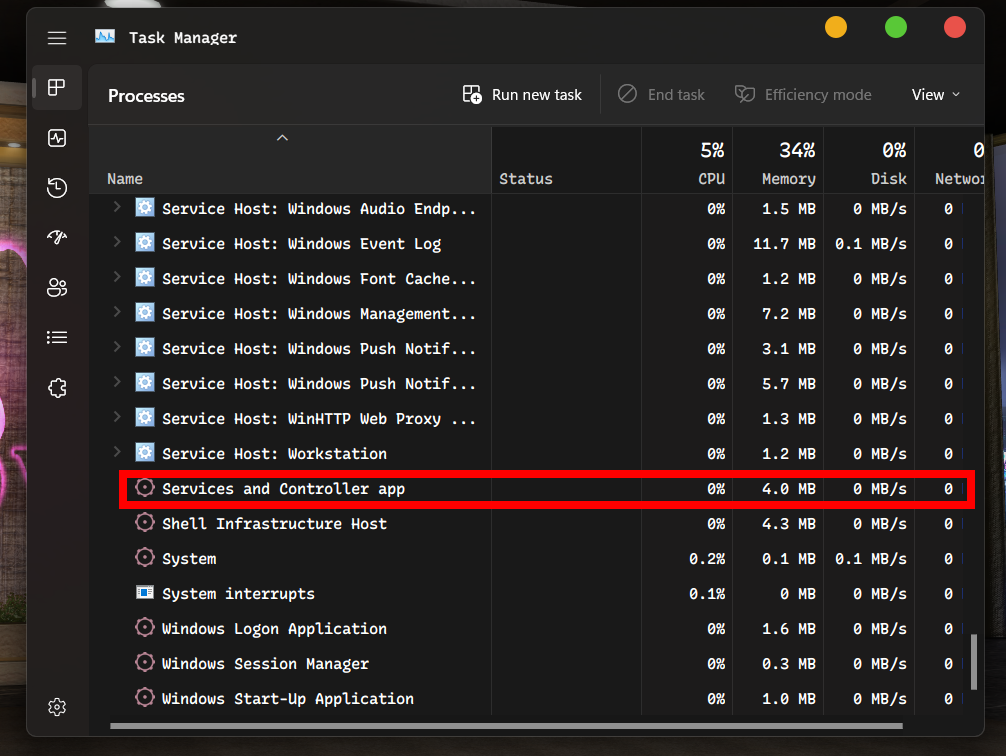Sort by the Disk column header
Screen dimensions: 1006x756
[869, 160]
